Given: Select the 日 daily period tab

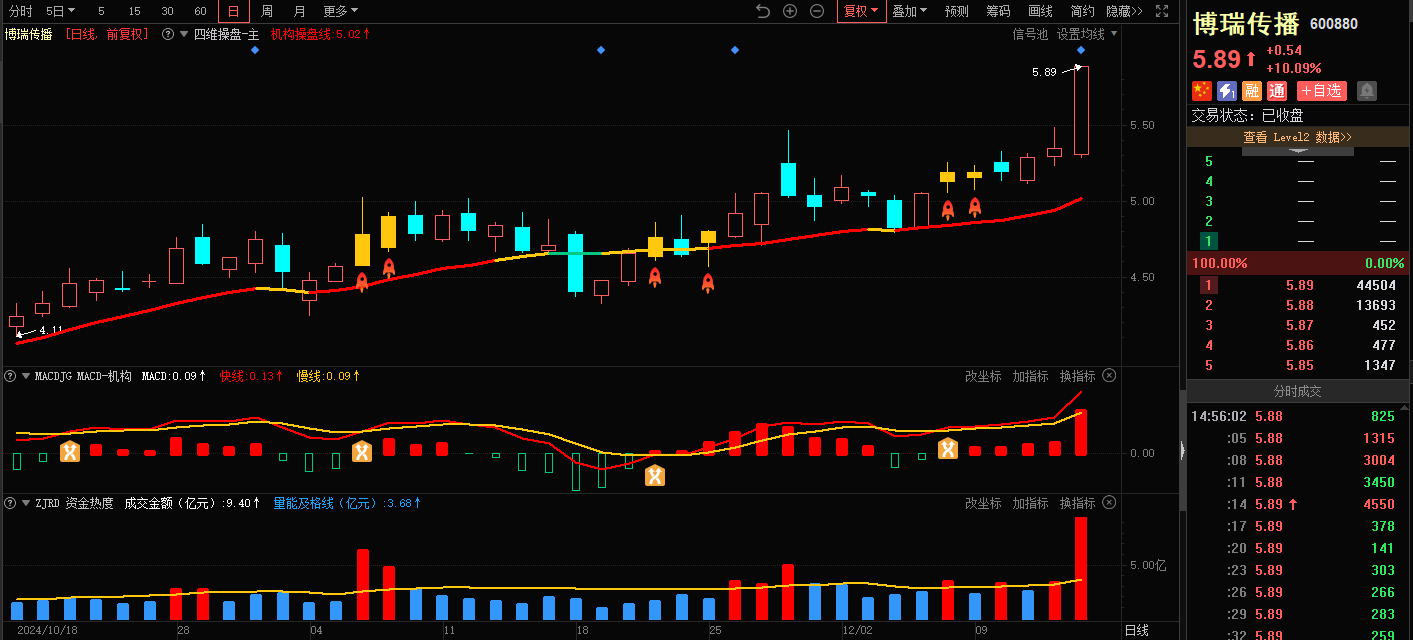Looking at the screenshot, I should point(233,11).
